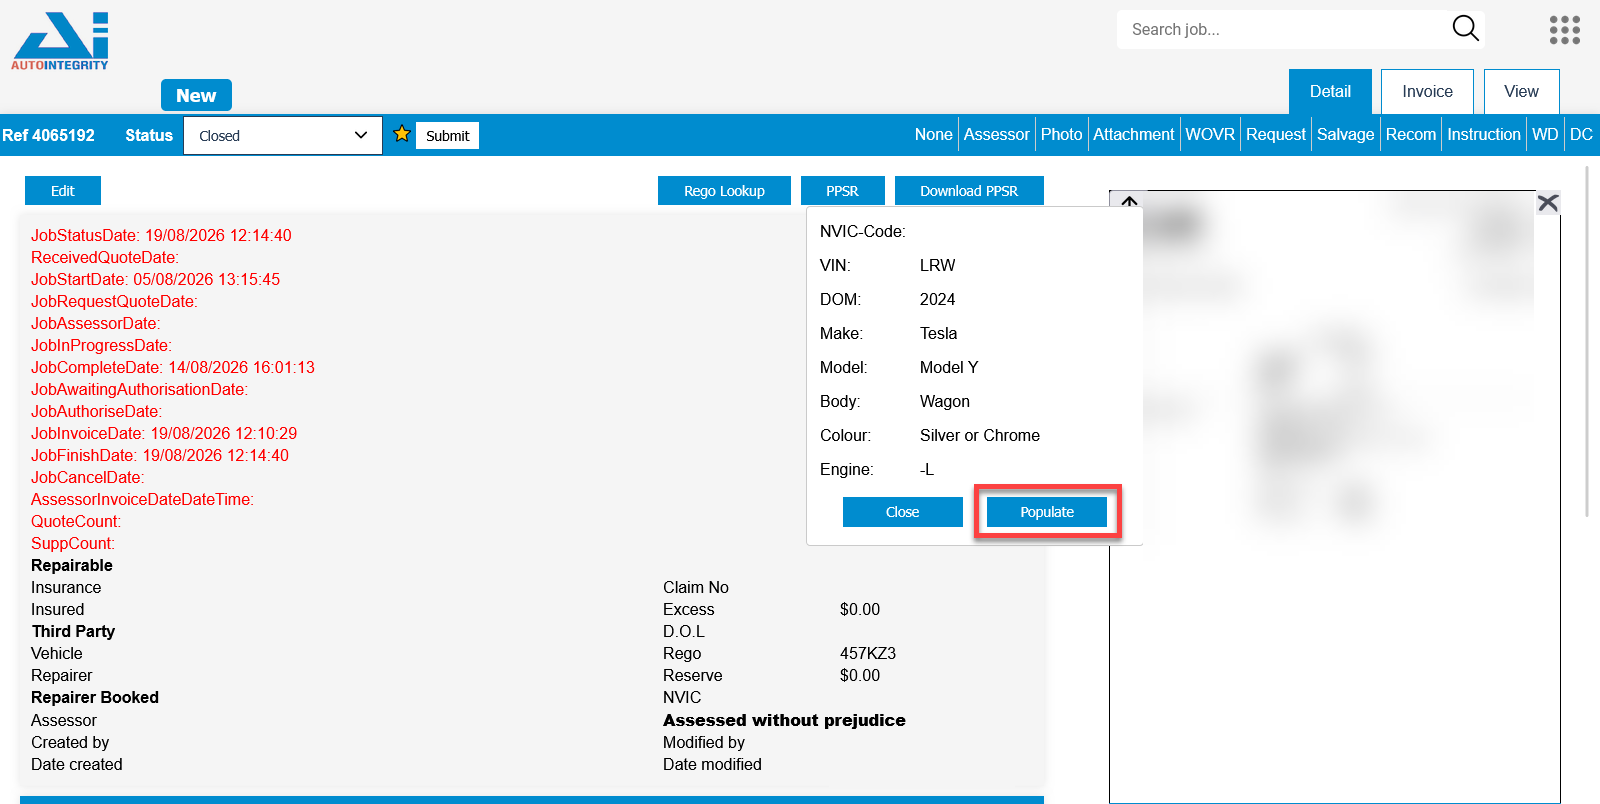Click the AutoIntegrity logo
Image resolution: width=1600 pixels, height=804 pixels.
60,41
